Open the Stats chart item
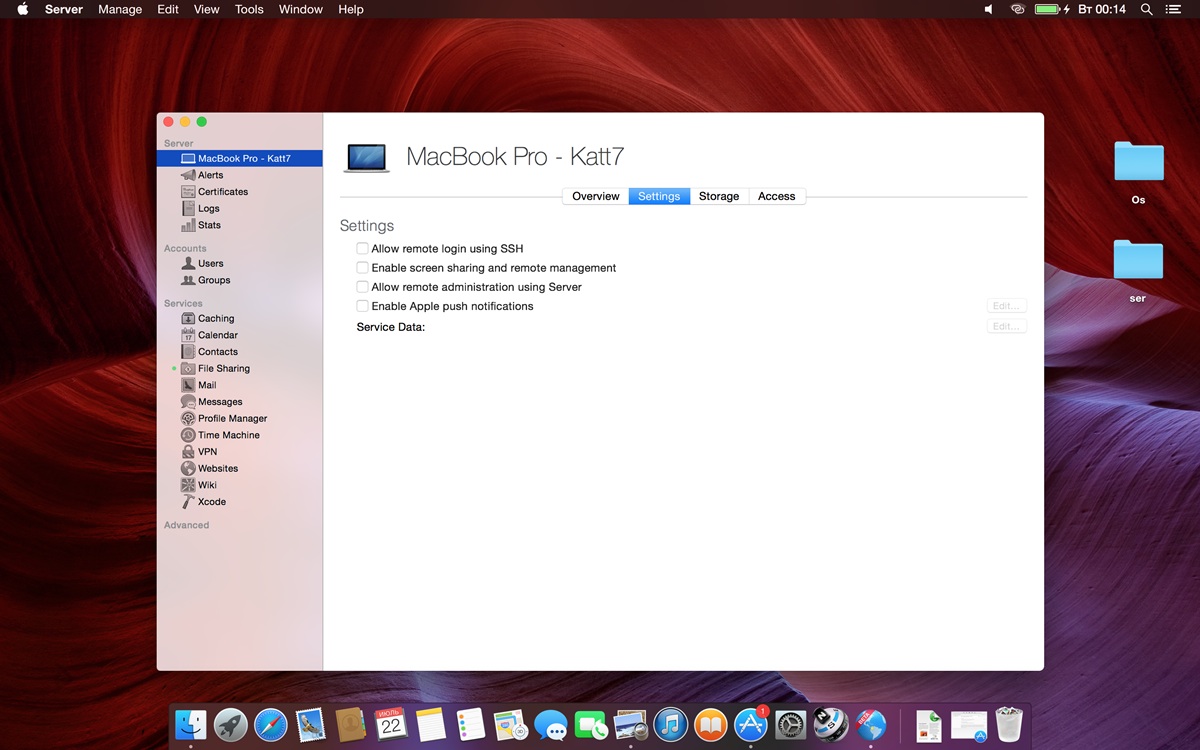Screen dimensions: 1200x750 201,225
